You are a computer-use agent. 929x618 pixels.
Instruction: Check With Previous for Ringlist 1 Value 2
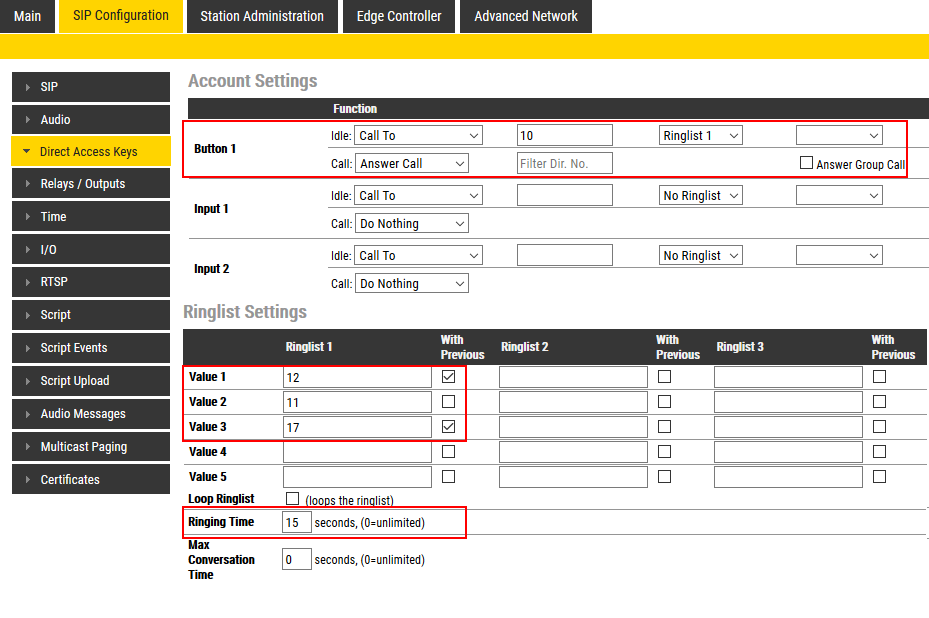coord(448,402)
